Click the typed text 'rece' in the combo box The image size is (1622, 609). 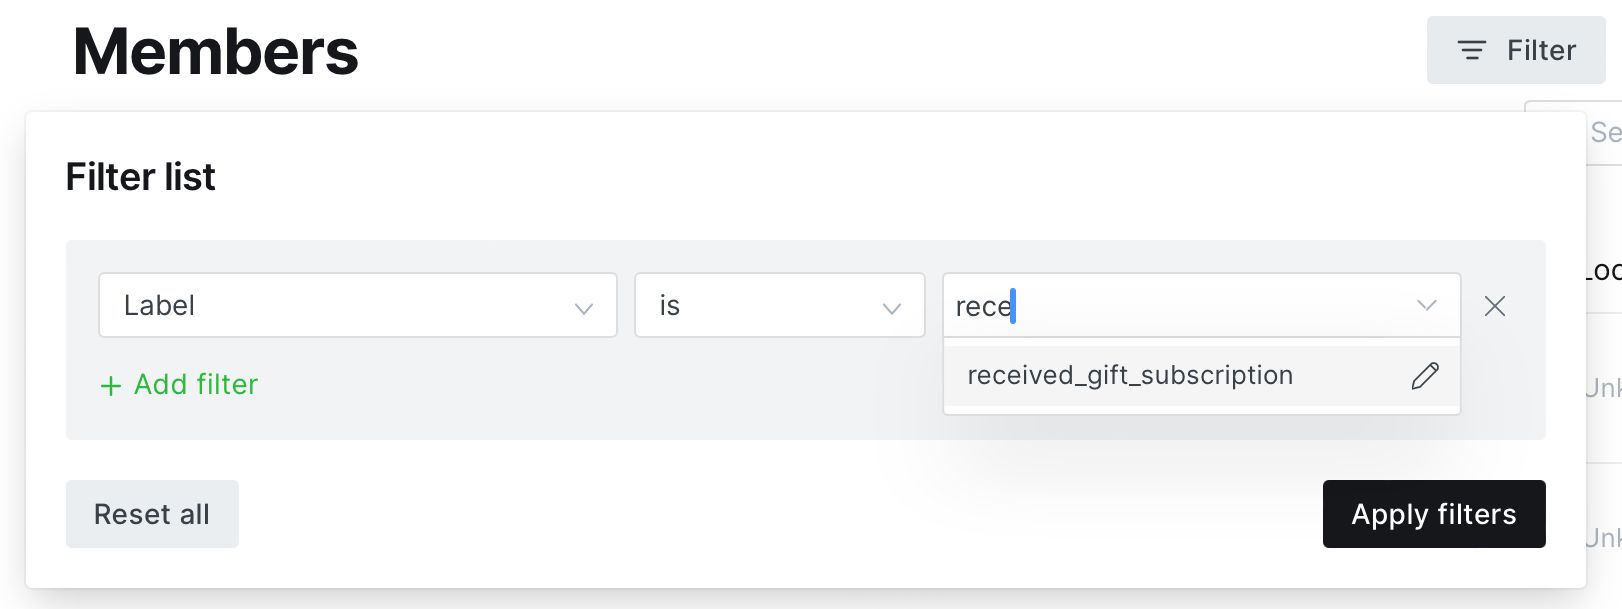coord(984,307)
